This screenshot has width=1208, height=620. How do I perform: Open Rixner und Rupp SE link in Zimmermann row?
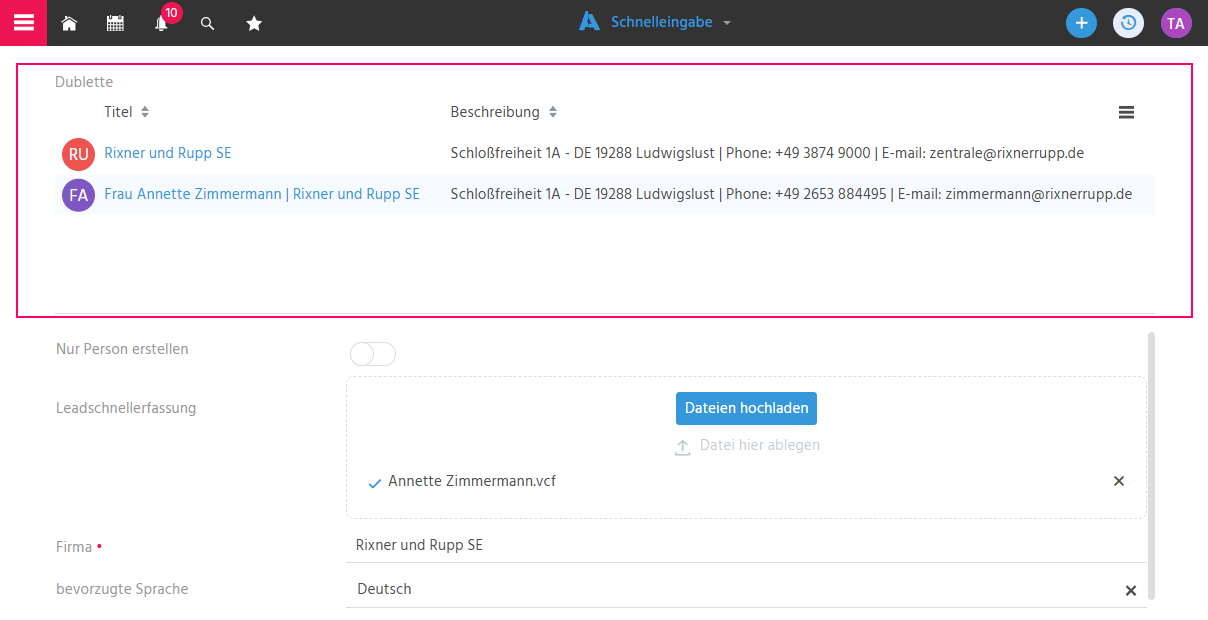pyautogui.click(x=356, y=194)
